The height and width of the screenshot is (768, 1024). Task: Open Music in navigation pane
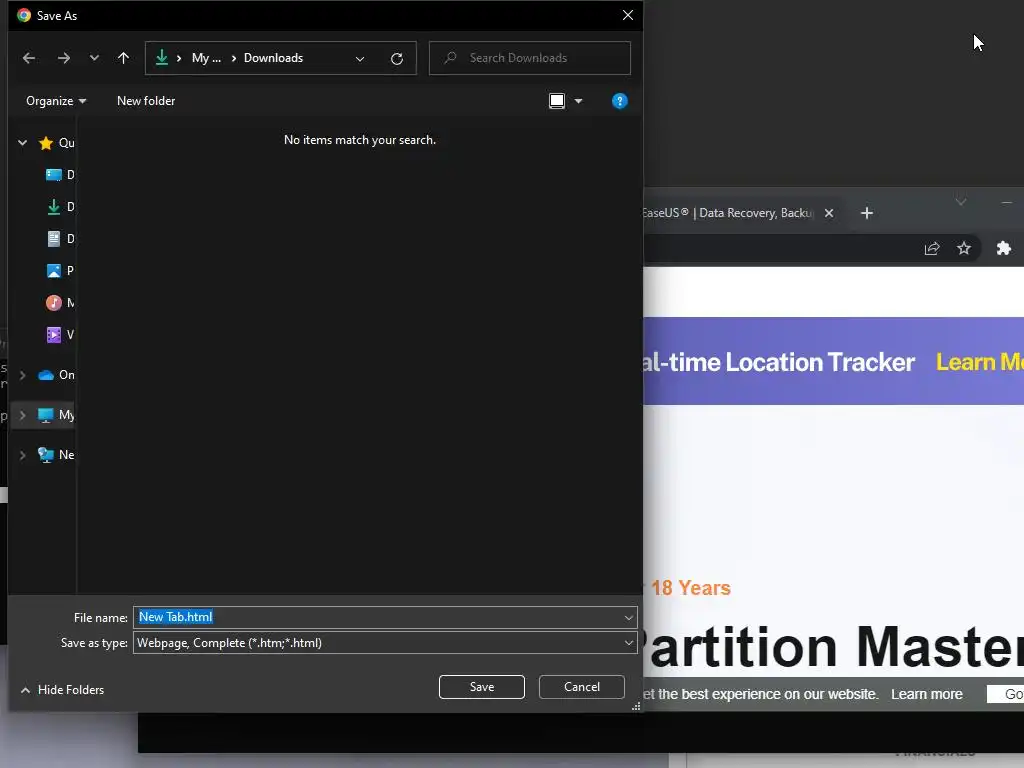[60, 303]
